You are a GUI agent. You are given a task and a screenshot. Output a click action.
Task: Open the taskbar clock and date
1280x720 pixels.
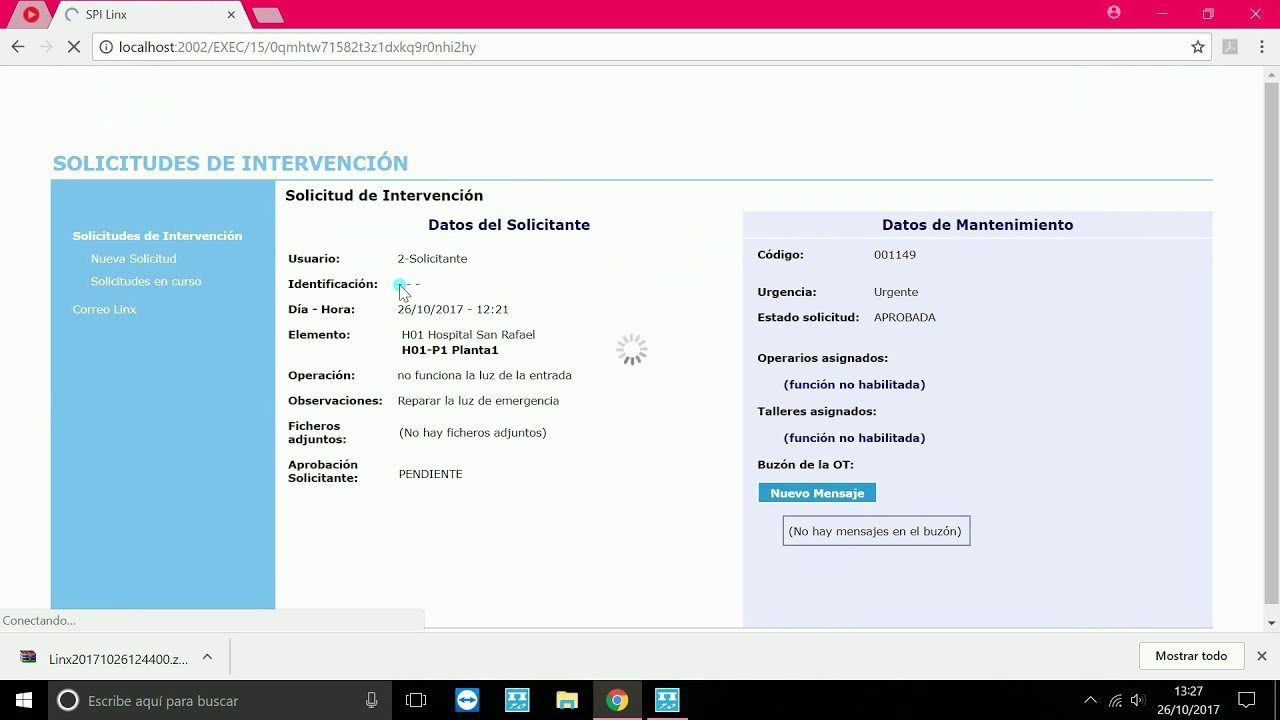pos(1188,700)
